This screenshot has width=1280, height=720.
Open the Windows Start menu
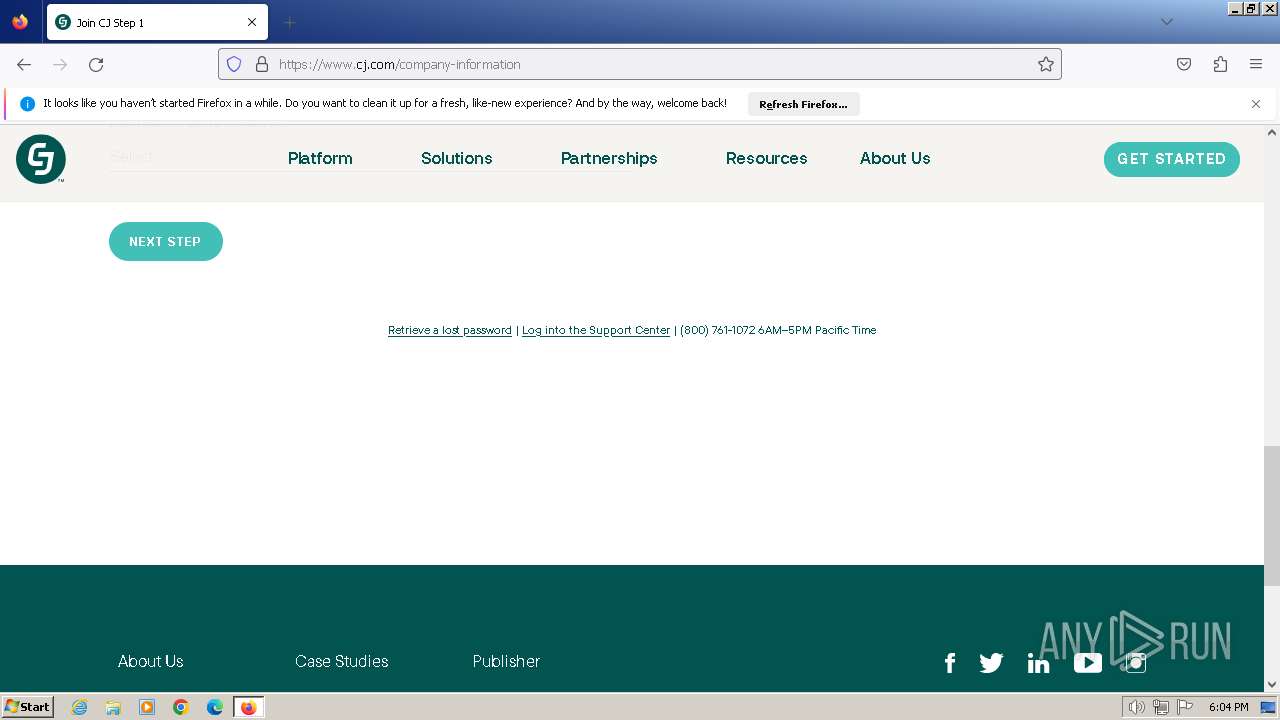point(28,707)
